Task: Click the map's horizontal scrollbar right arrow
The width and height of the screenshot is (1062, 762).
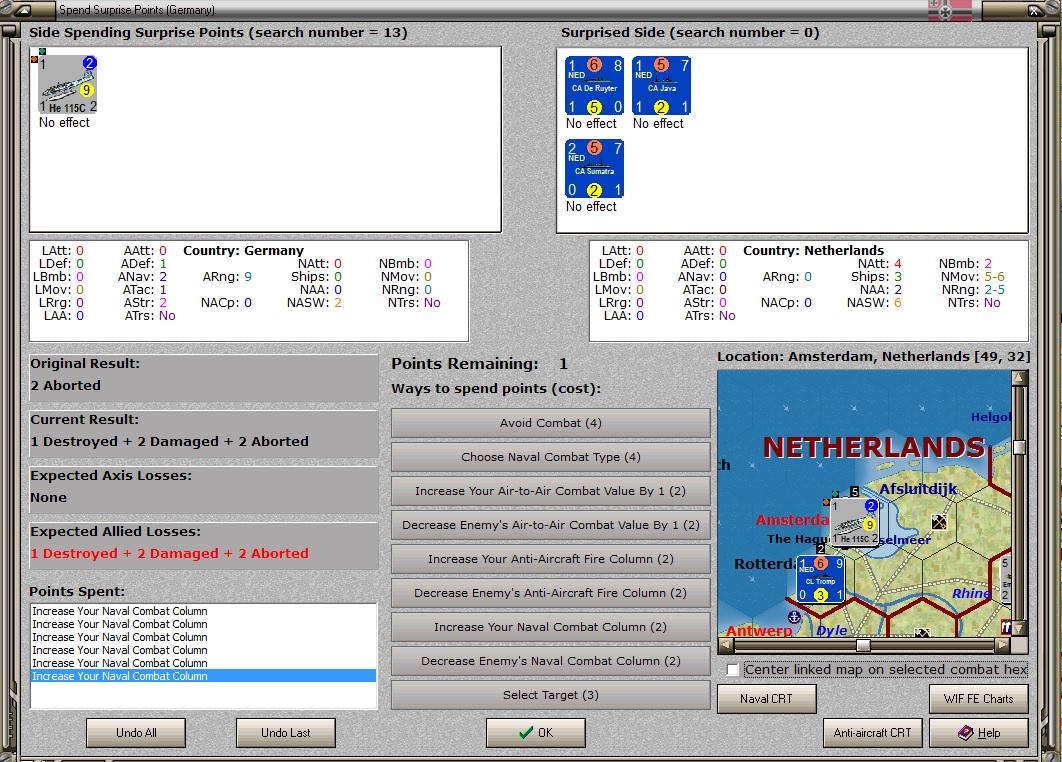Action: pos(1002,645)
